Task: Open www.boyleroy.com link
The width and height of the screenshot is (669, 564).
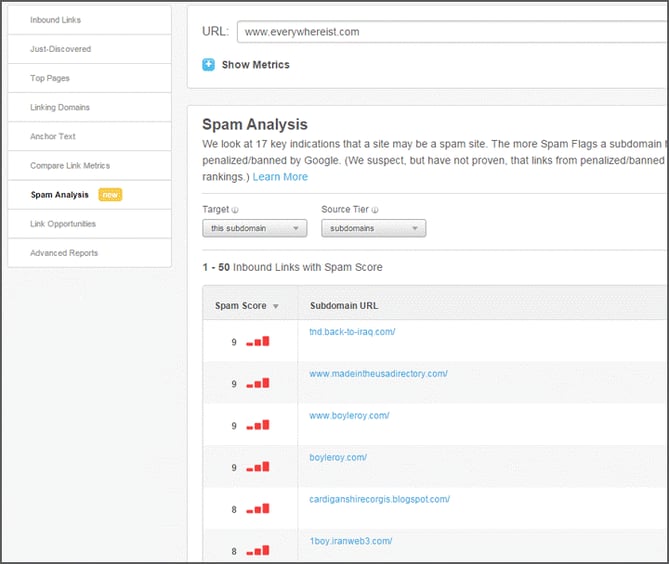Action: [x=349, y=416]
